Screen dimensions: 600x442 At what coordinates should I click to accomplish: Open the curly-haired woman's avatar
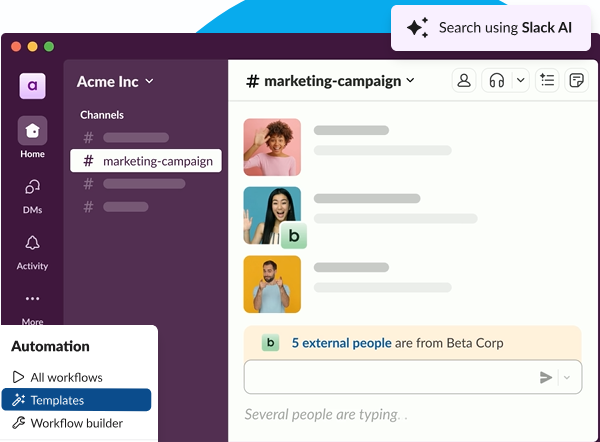(272, 147)
